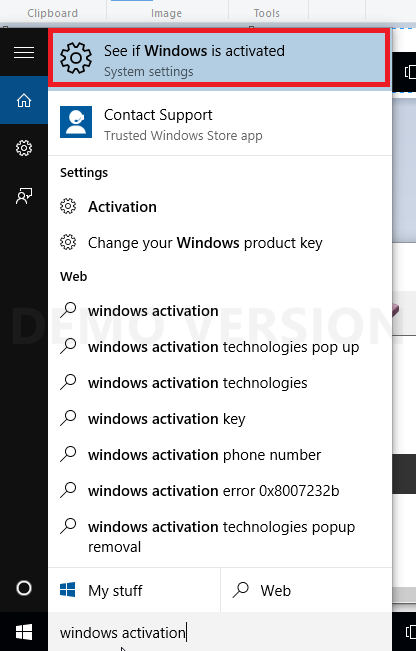Switch to the Web search filter
The image size is (416, 651).
coord(306,590)
